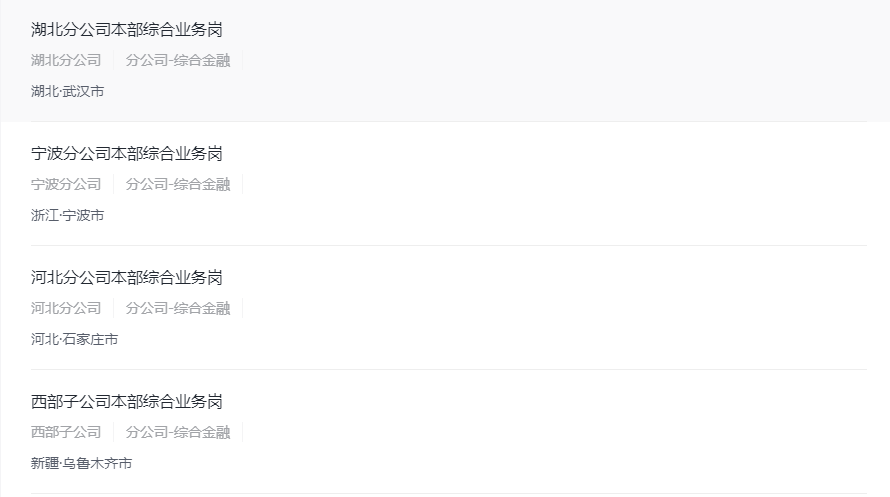Click the gray 河北分公司 company tag

pos(66,308)
